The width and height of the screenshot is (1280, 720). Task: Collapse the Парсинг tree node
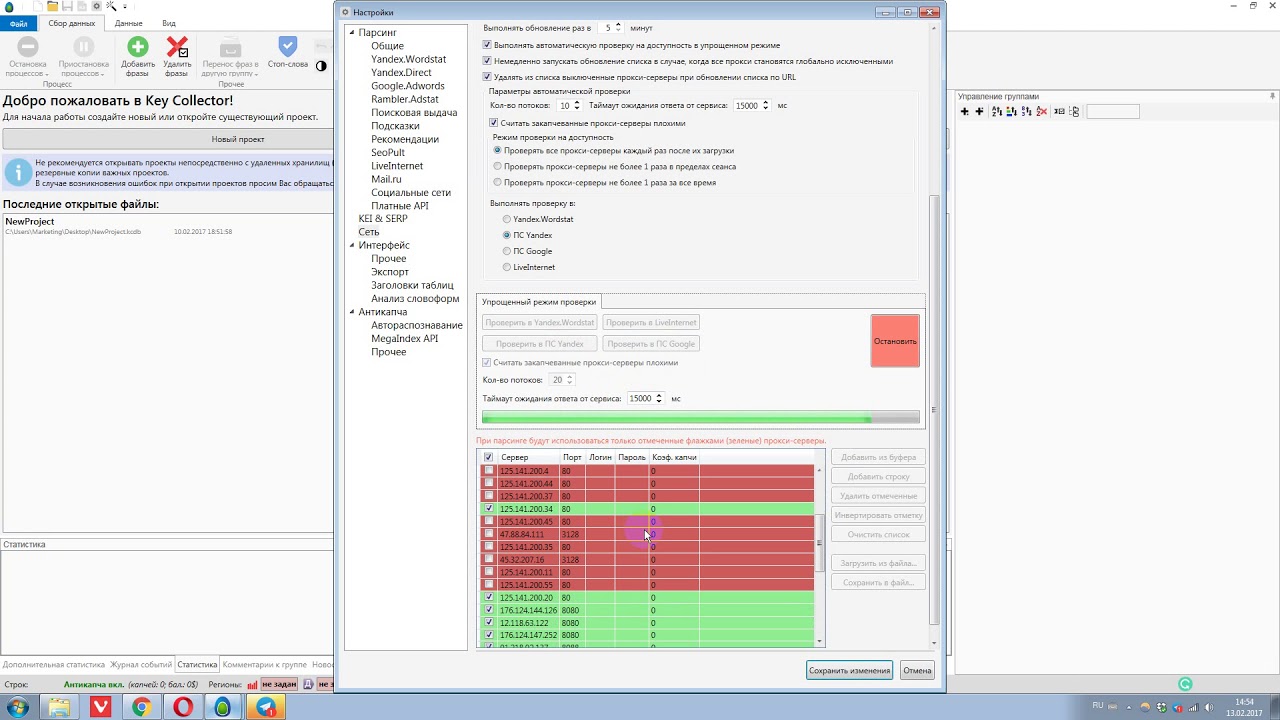(352, 33)
